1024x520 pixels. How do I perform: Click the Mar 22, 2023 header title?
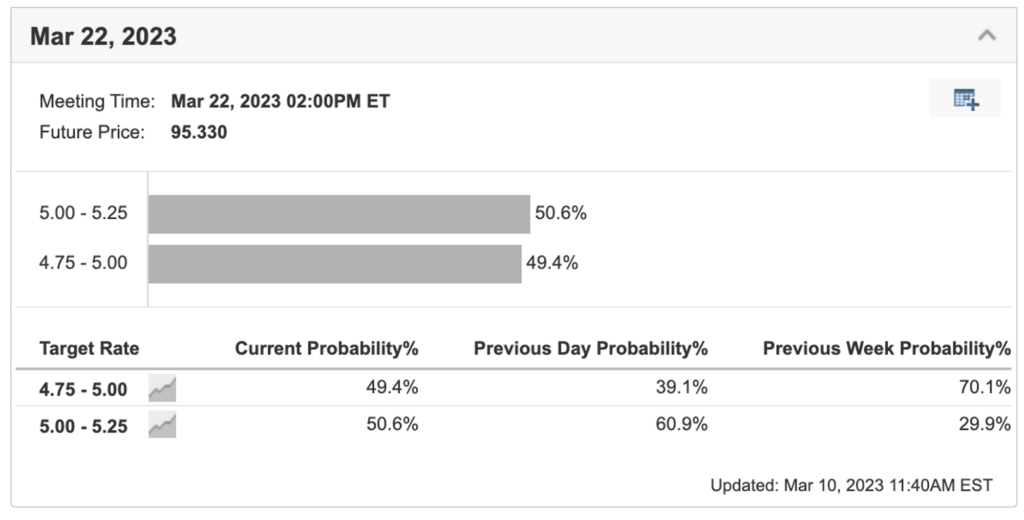103,37
